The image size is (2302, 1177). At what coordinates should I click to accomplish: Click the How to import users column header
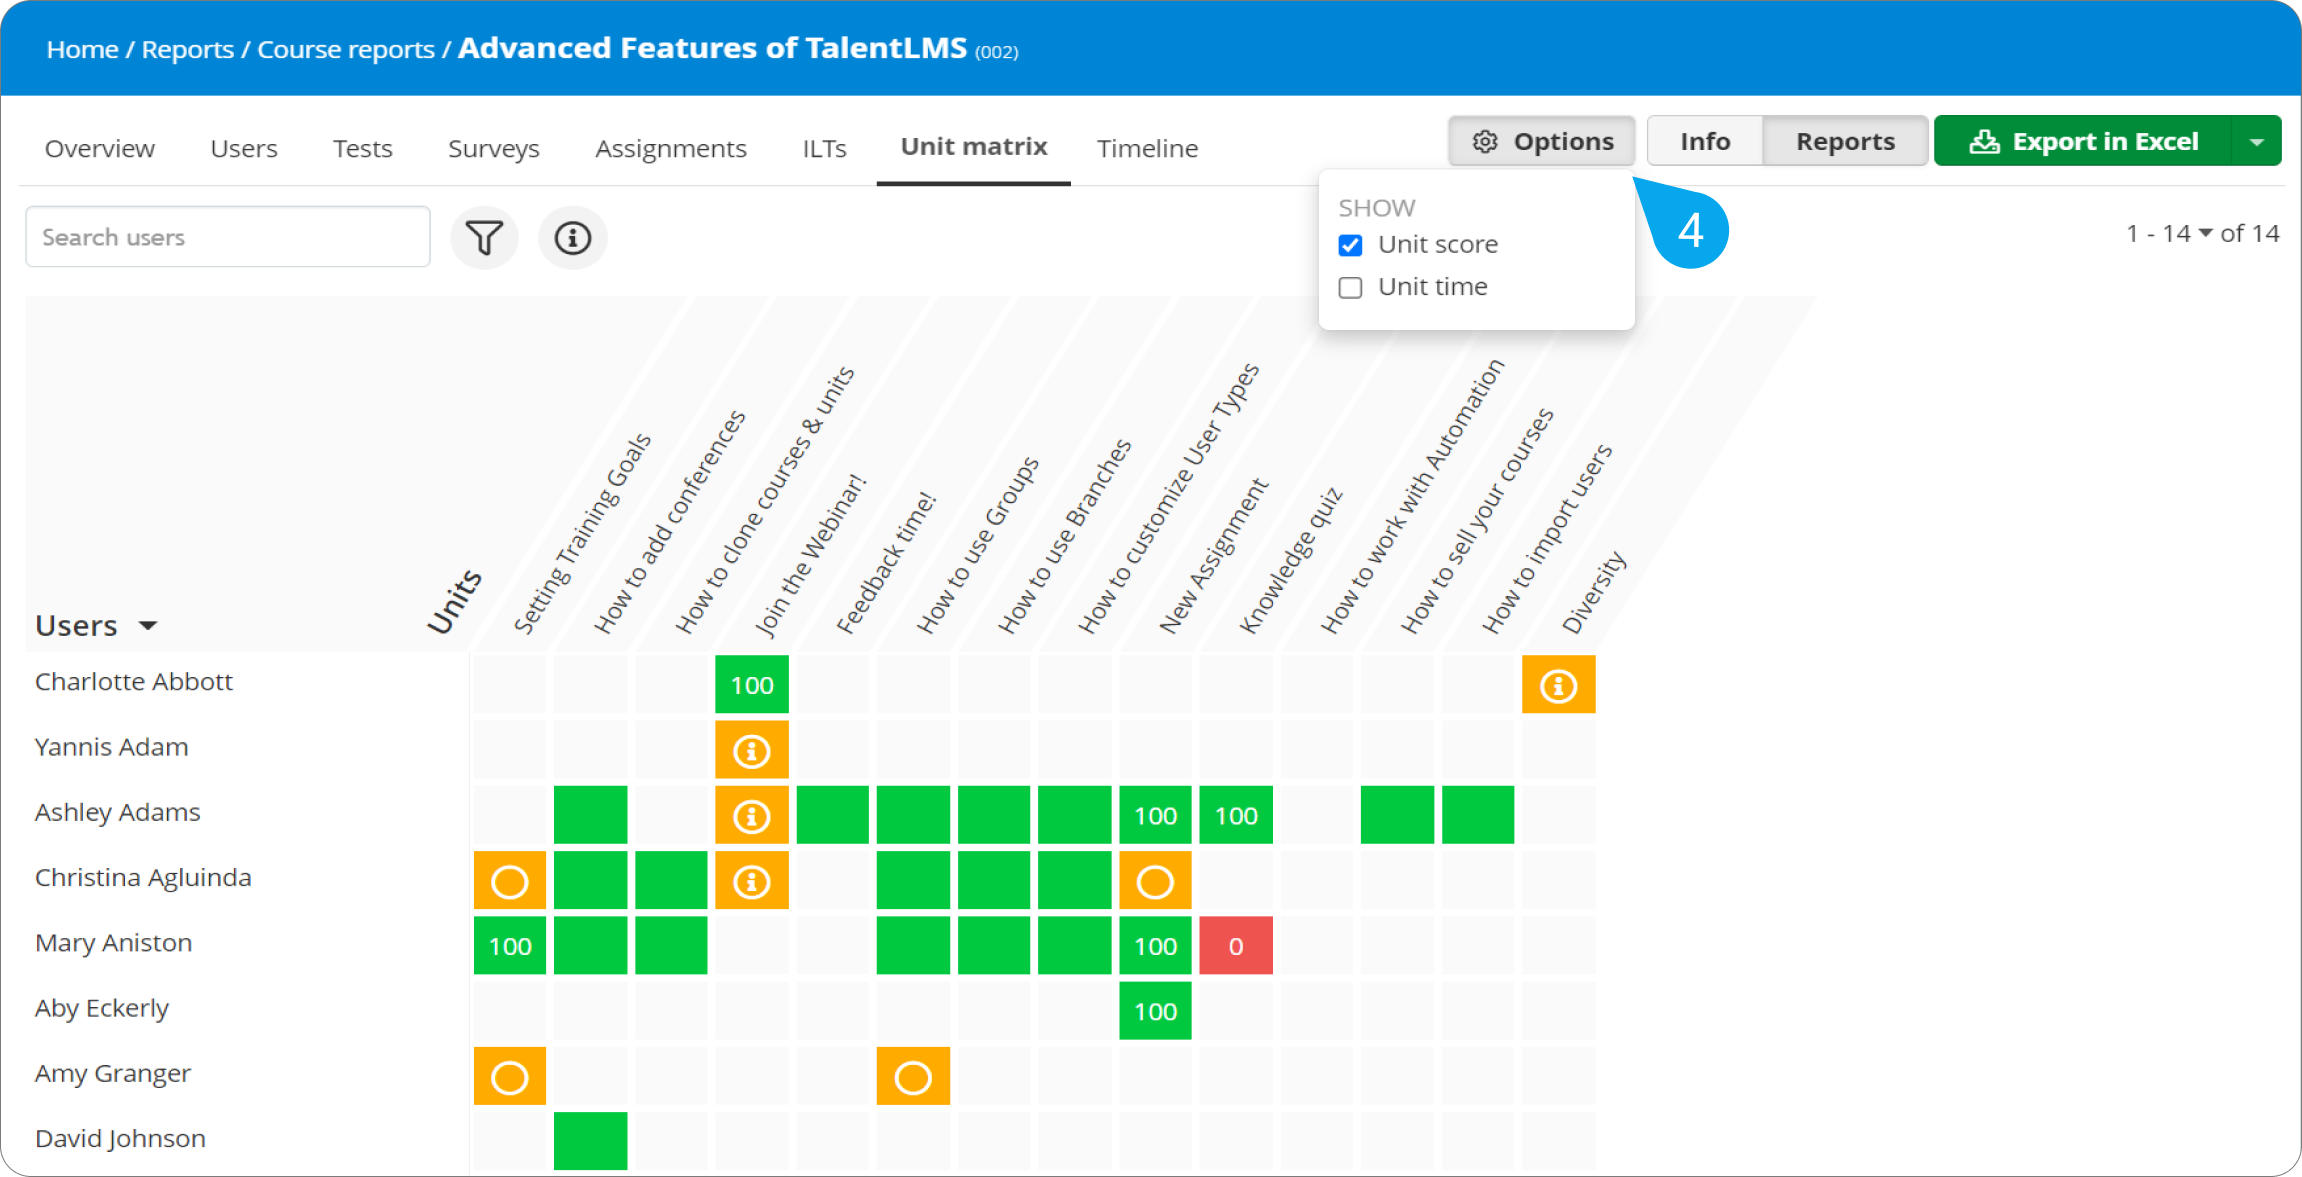click(x=1546, y=539)
